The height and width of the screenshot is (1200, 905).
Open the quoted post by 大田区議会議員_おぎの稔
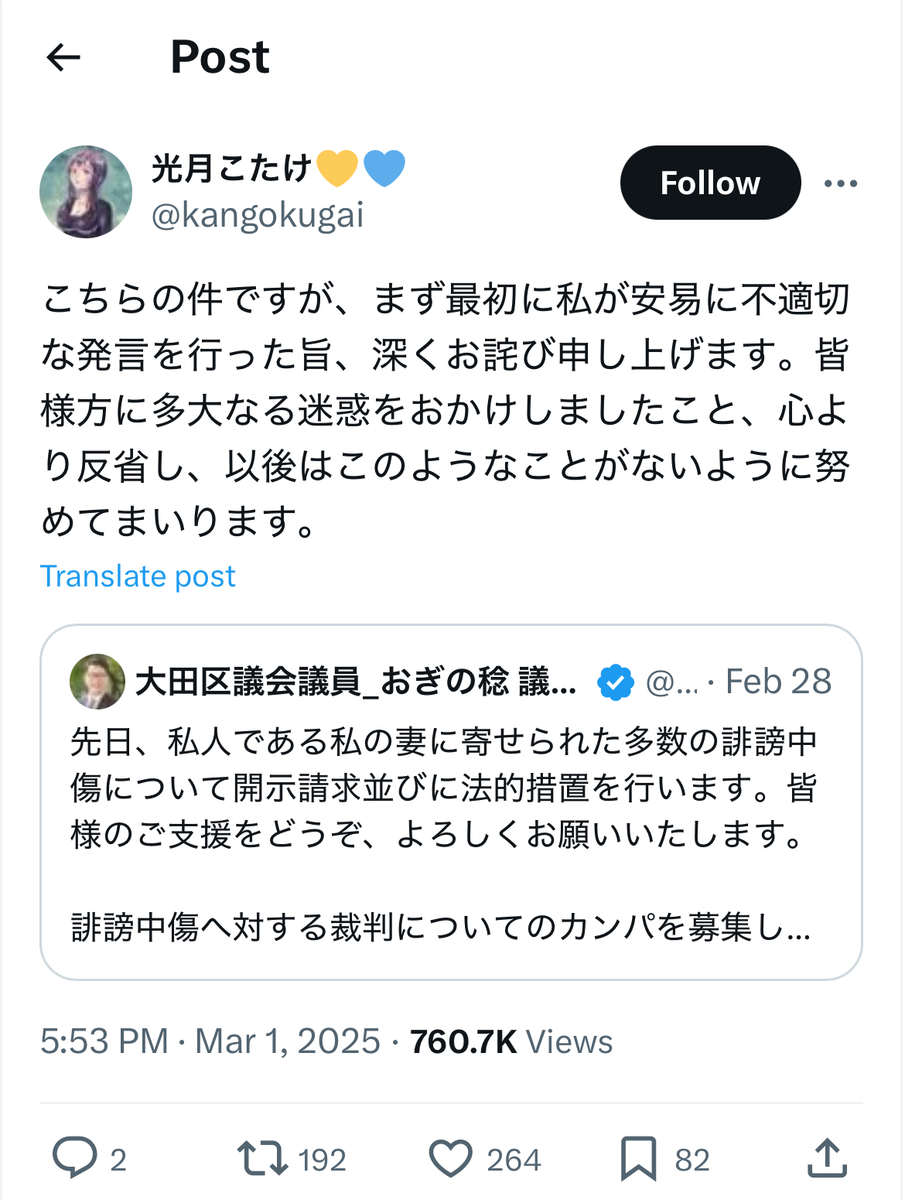[451, 802]
